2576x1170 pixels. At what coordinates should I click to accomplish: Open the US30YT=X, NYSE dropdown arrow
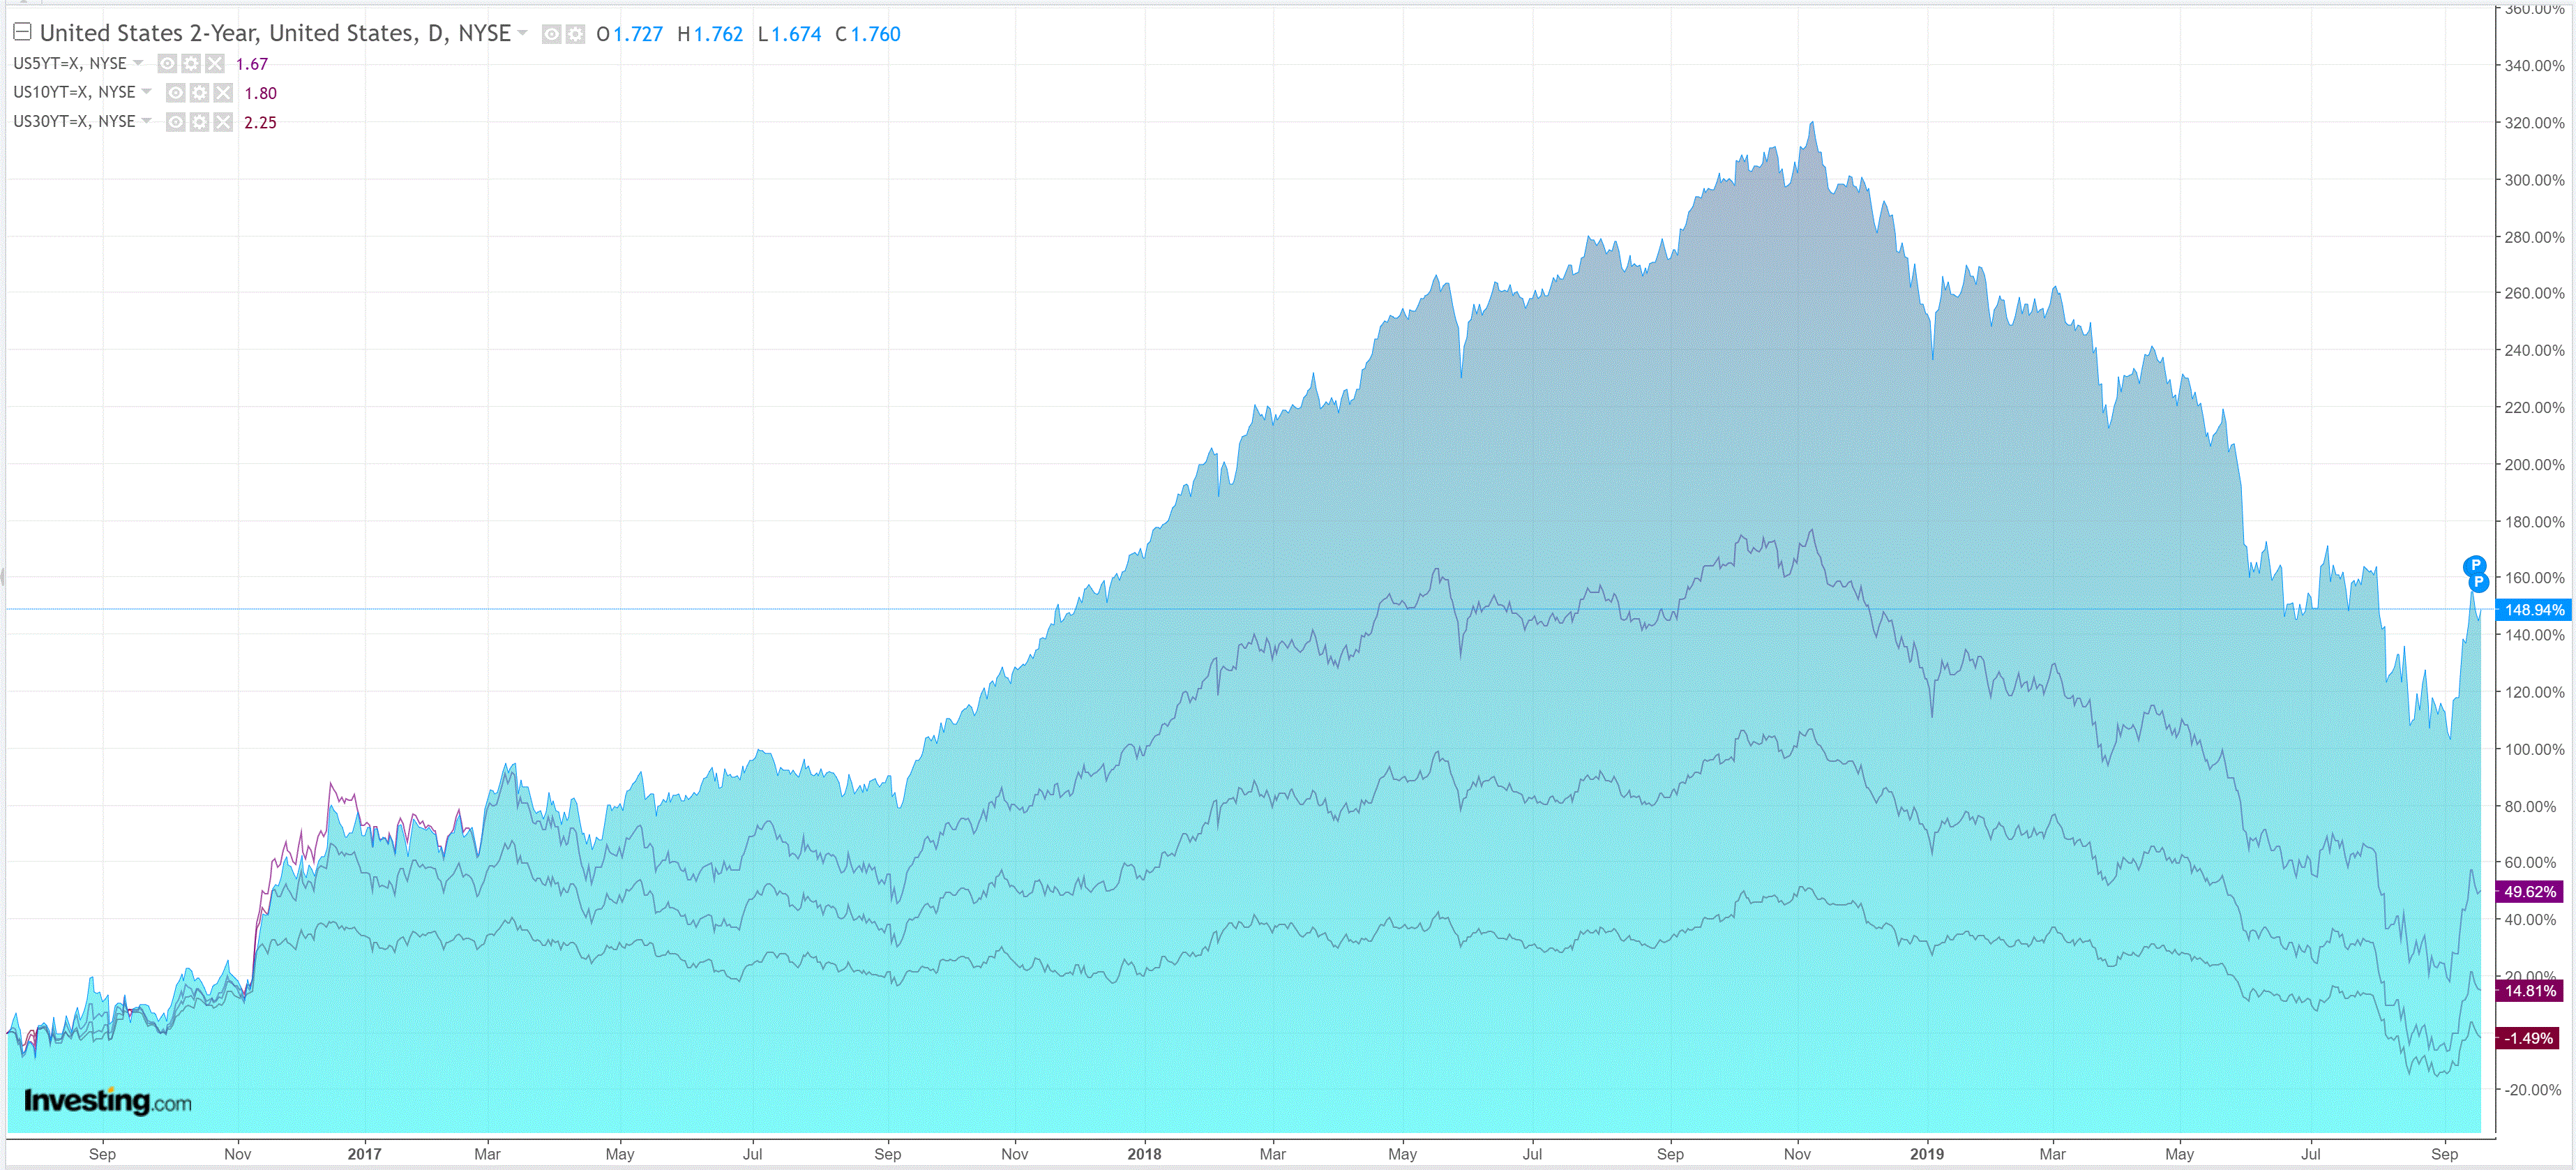(147, 121)
